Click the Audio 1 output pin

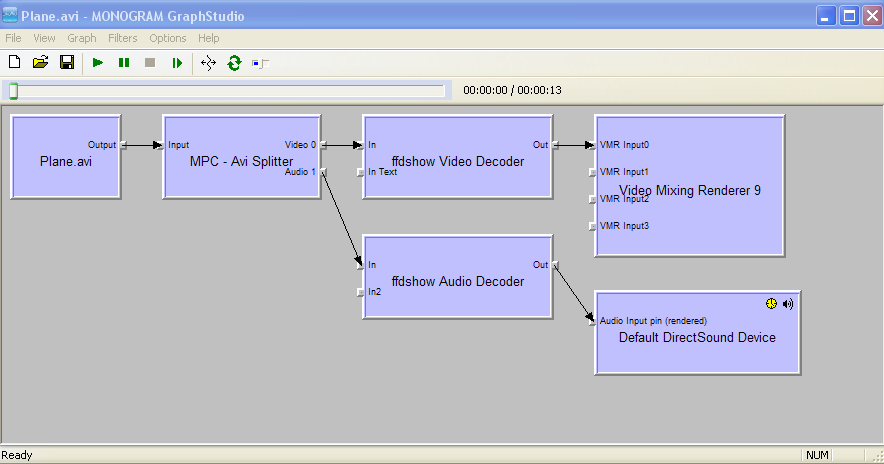(x=324, y=172)
